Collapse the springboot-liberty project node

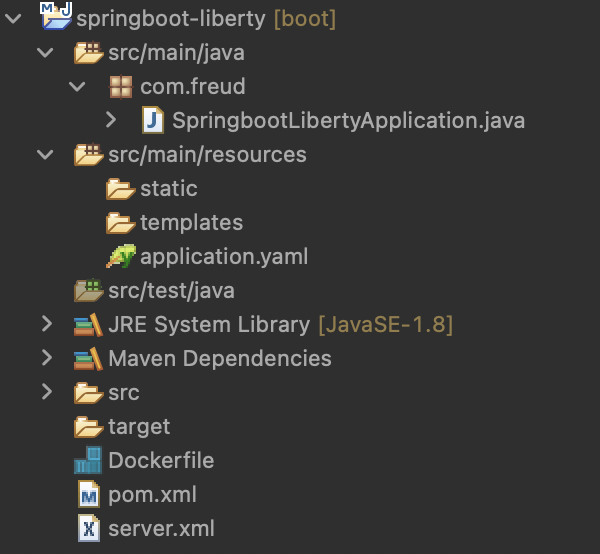[x=13, y=18]
